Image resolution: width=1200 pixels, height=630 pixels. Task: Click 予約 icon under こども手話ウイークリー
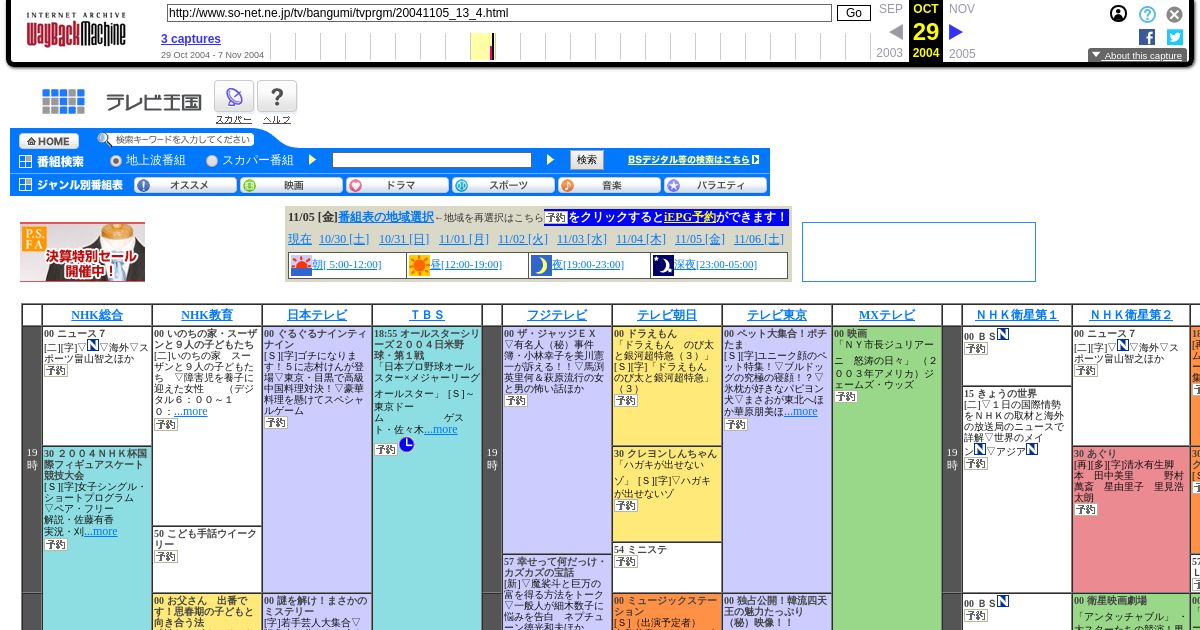(x=165, y=556)
